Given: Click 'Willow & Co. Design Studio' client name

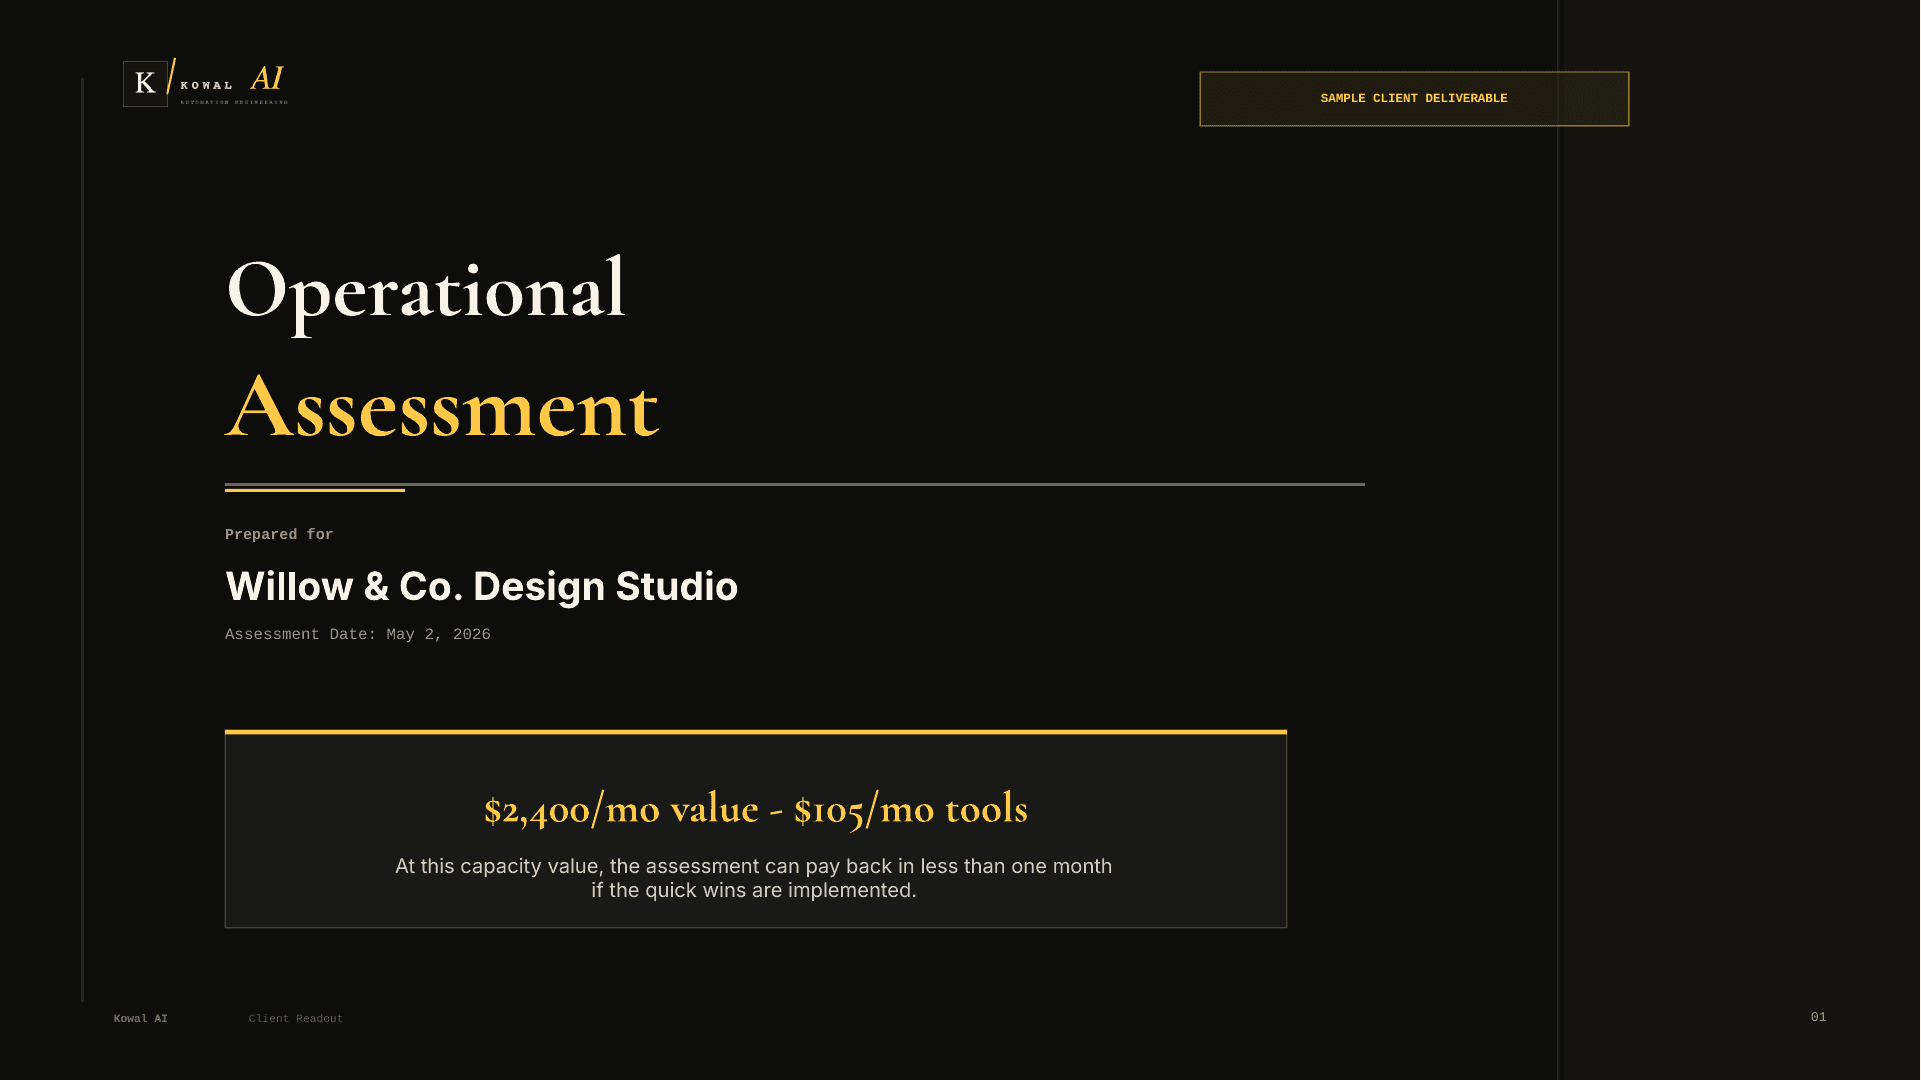Looking at the screenshot, I should 481,586.
